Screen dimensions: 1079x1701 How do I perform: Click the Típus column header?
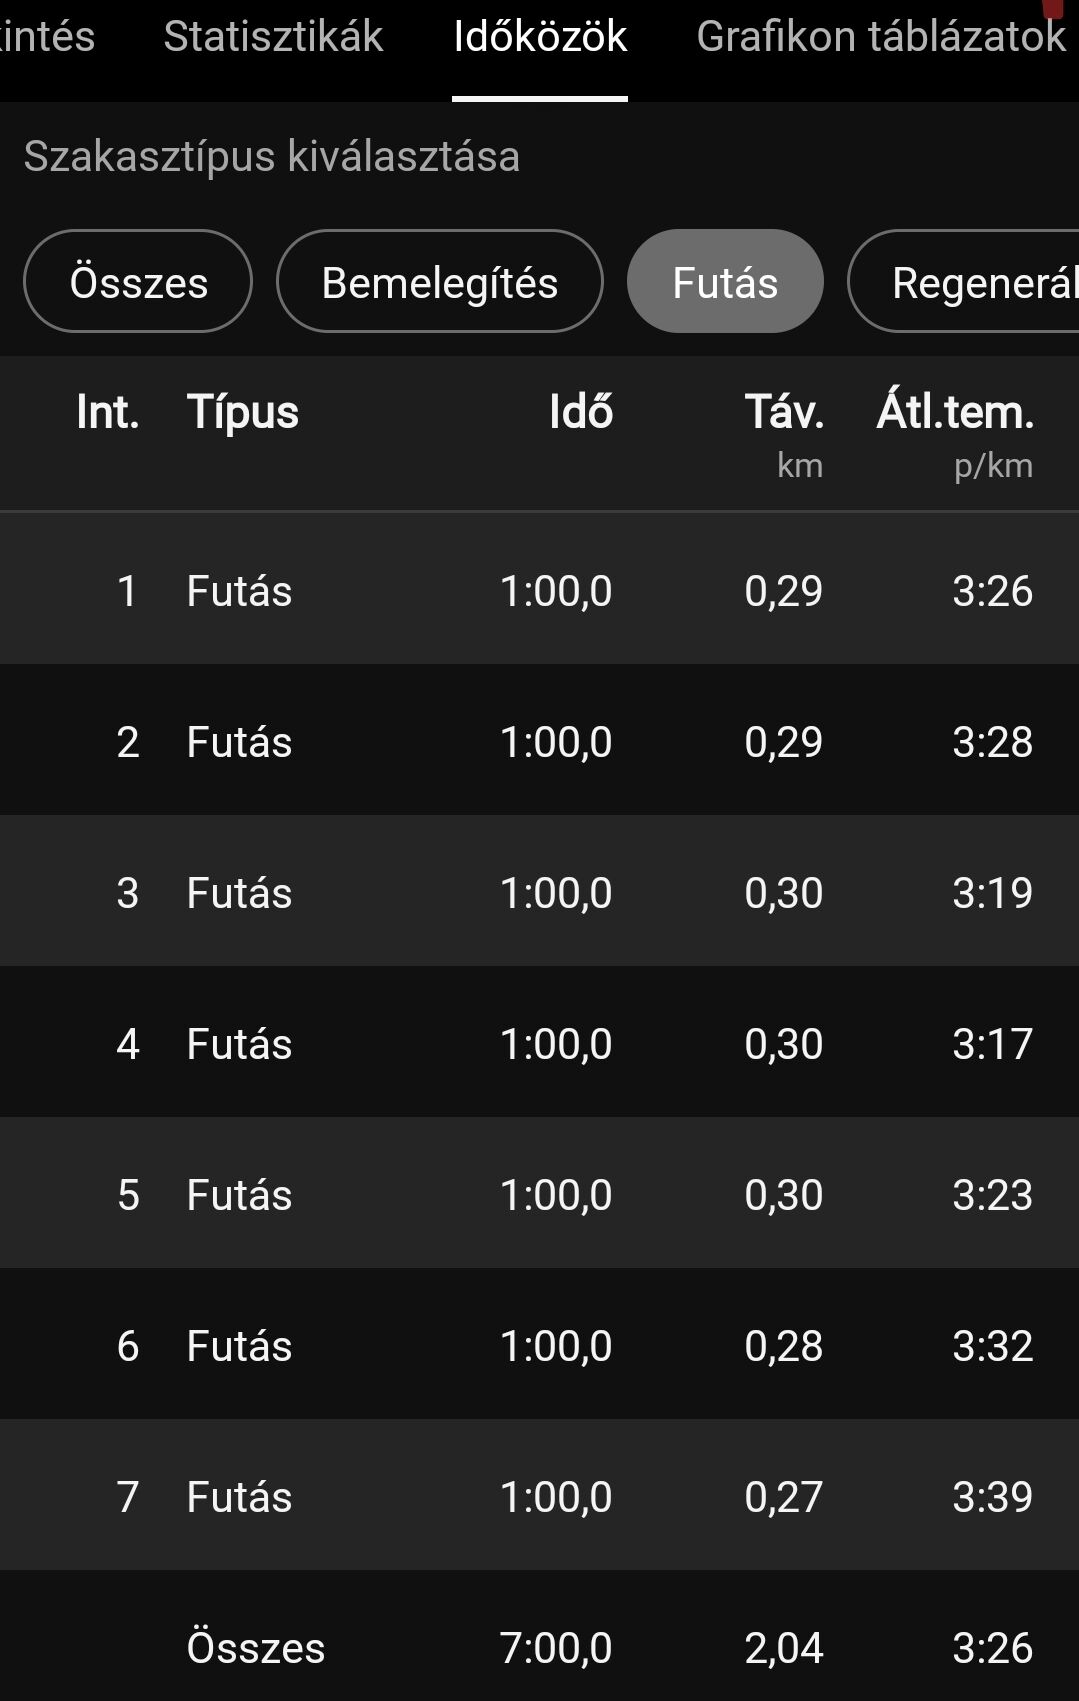pos(242,412)
